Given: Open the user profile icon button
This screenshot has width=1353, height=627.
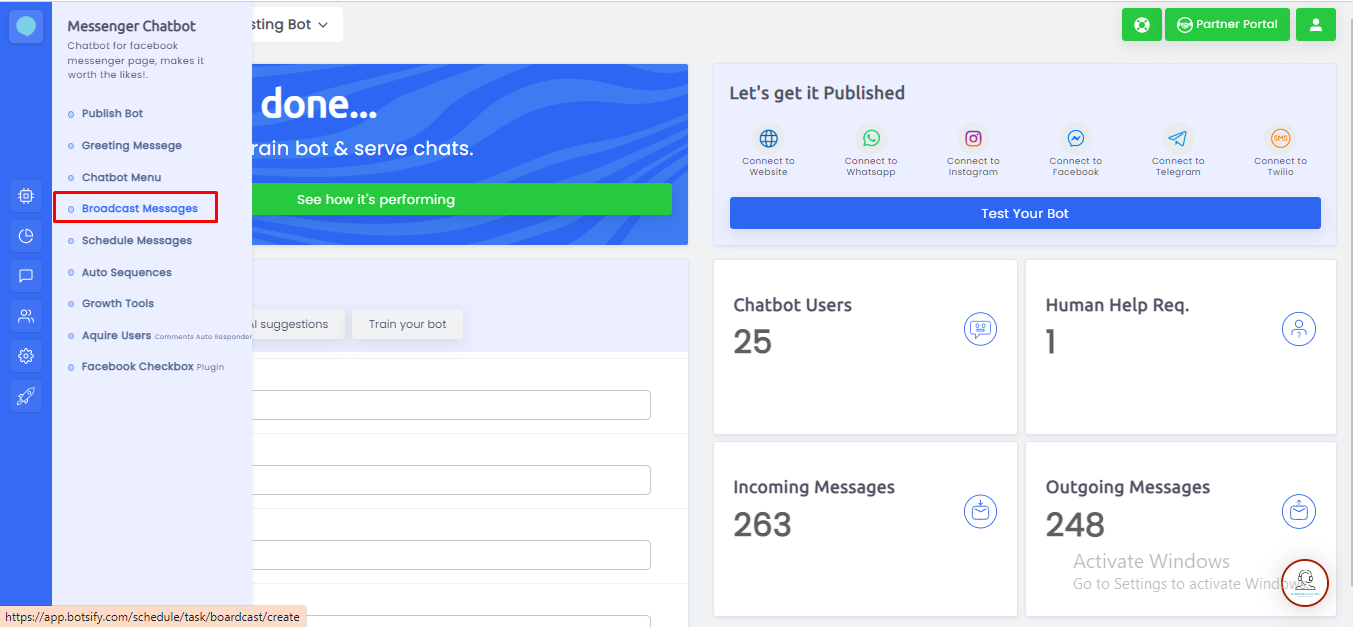Looking at the screenshot, I should (x=1316, y=25).
